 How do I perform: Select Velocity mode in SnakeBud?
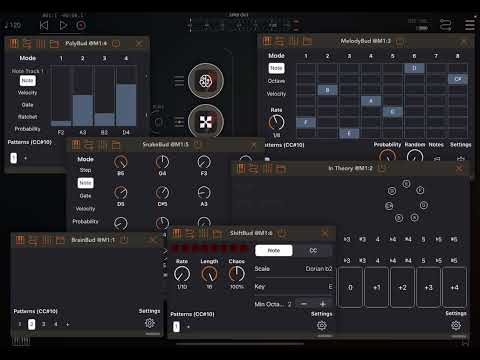pyautogui.click(x=85, y=209)
